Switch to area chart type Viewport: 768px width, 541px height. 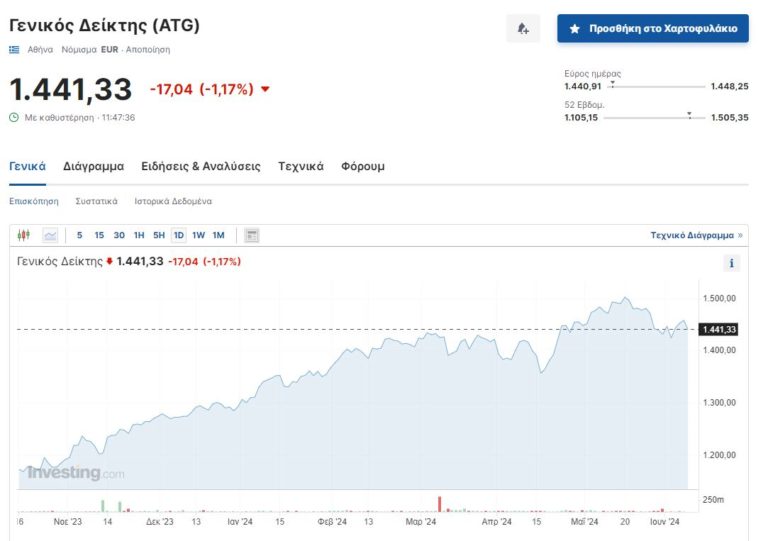pyautogui.click(x=50, y=235)
